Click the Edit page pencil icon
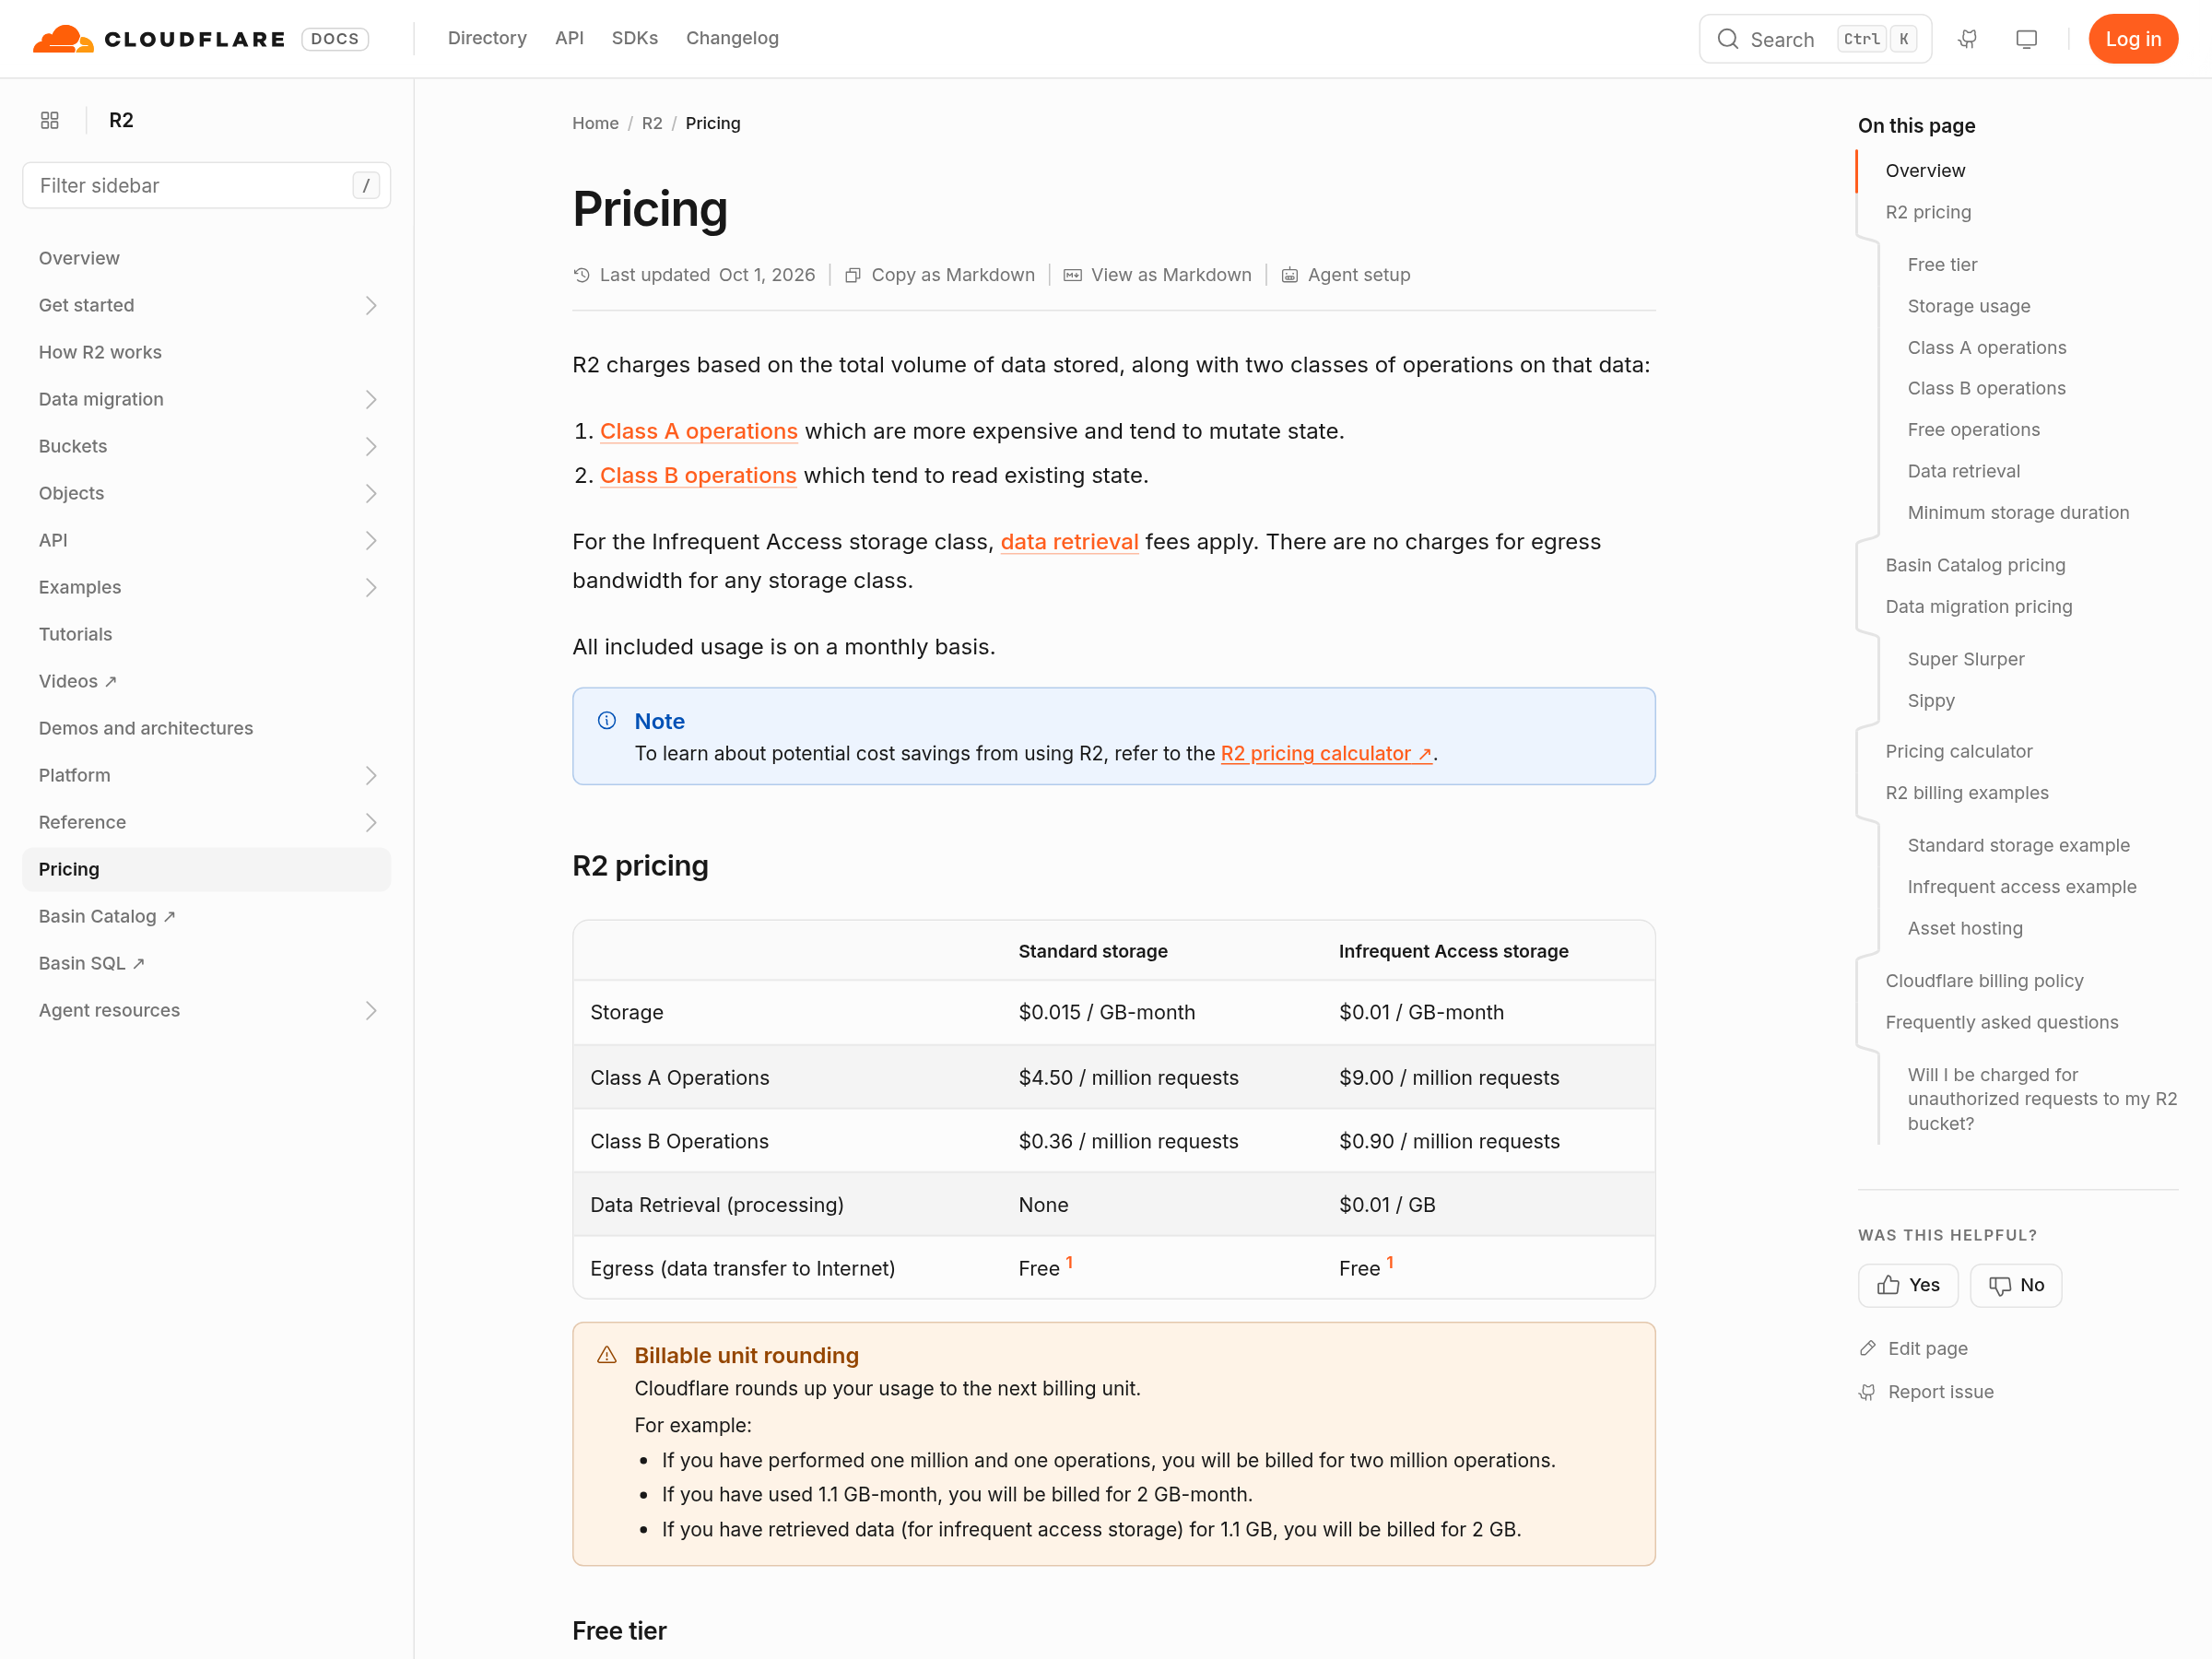This screenshot has height=1659, width=2212. (x=1867, y=1348)
